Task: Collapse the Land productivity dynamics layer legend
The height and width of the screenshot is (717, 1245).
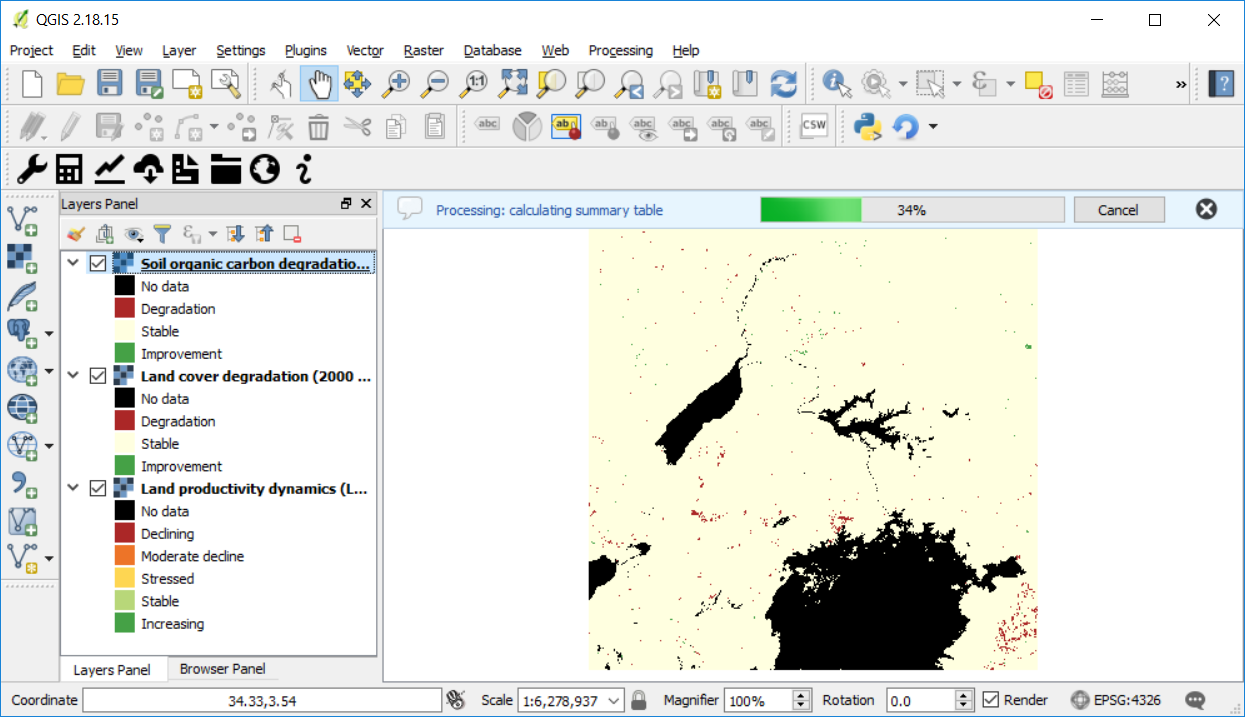Action: (x=71, y=488)
